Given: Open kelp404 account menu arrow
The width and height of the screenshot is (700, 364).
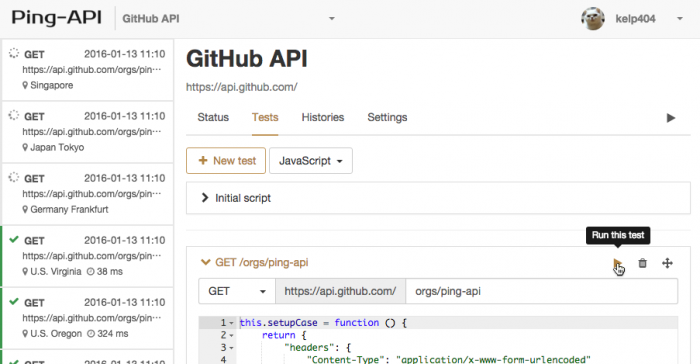Looking at the screenshot, I should click(x=679, y=19).
